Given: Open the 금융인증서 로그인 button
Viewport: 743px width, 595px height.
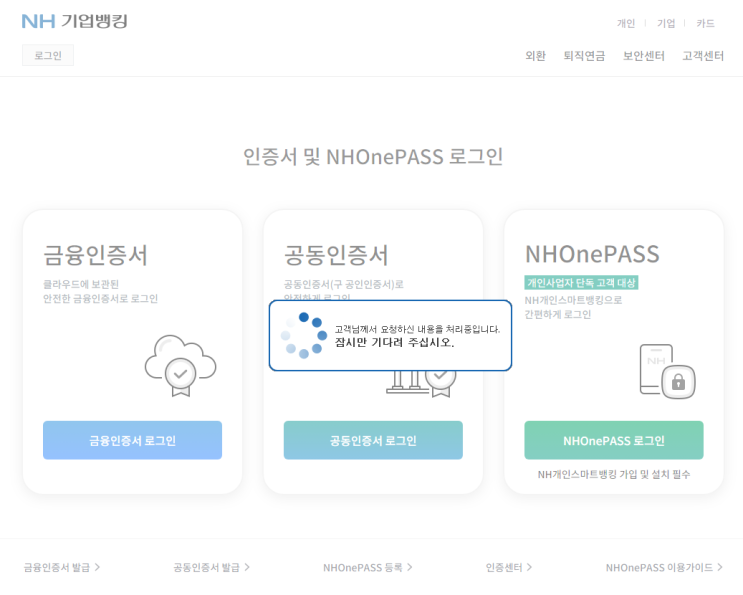Looking at the screenshot, I should 132,440.
